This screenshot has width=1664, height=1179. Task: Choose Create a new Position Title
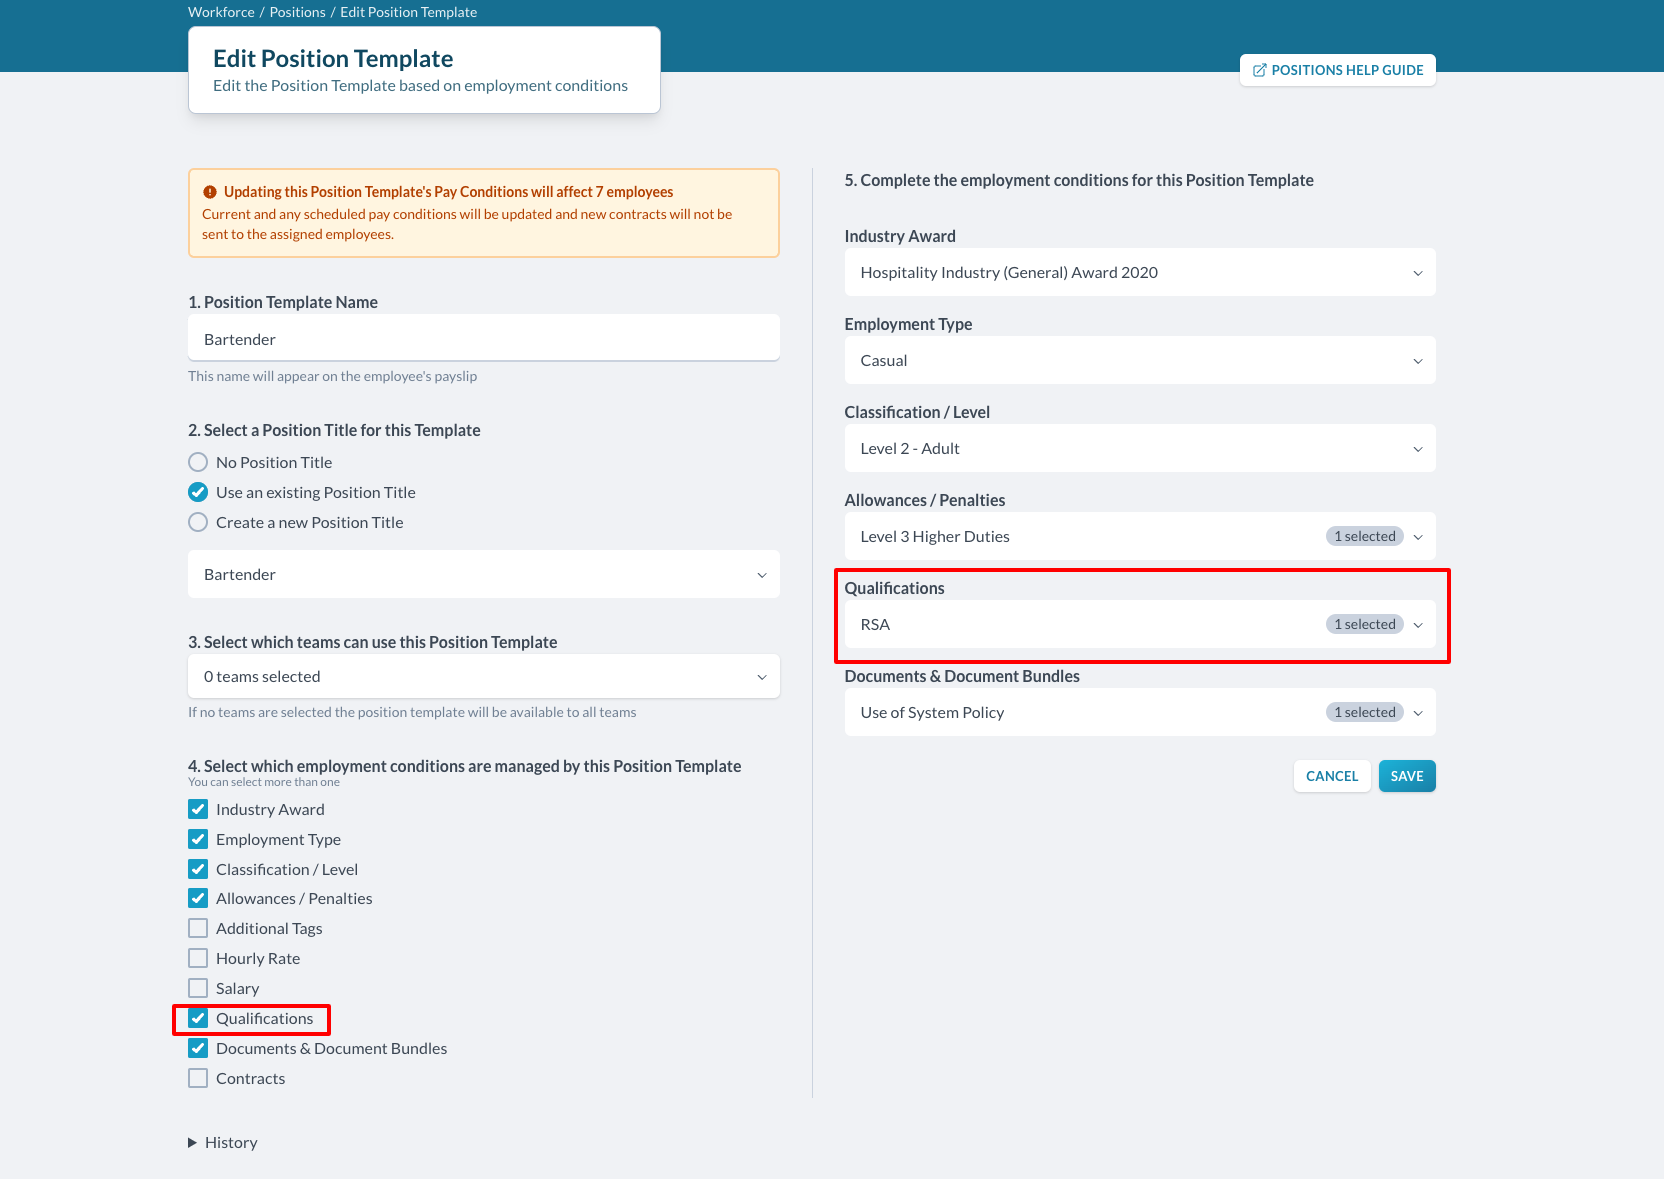pos(198,523)
